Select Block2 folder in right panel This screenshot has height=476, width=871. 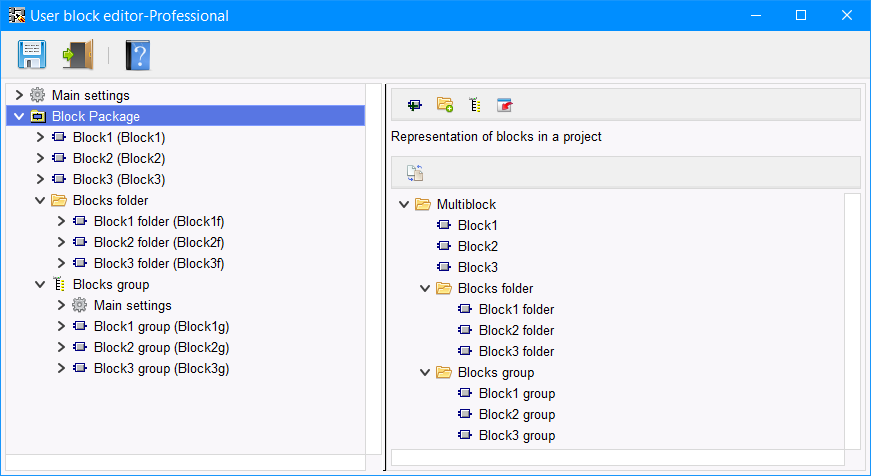516,330
